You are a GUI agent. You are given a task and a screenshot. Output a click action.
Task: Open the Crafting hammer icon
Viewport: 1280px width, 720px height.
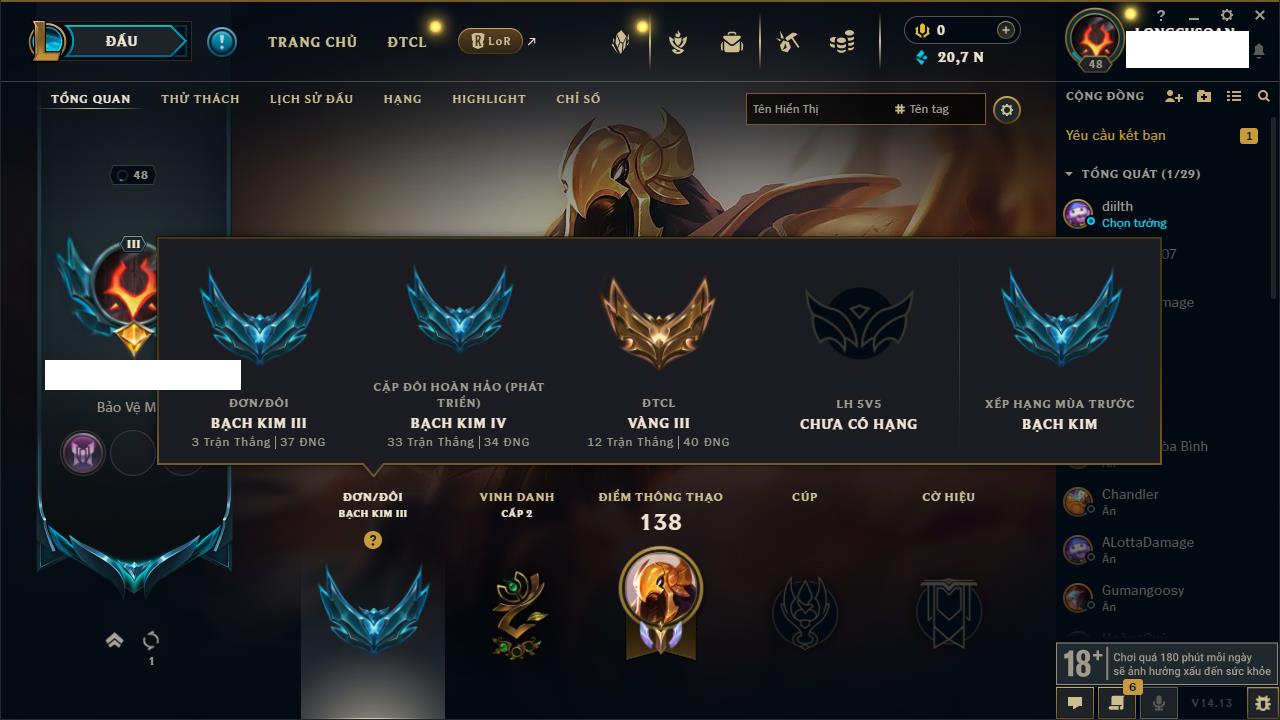tap(788, 42)
